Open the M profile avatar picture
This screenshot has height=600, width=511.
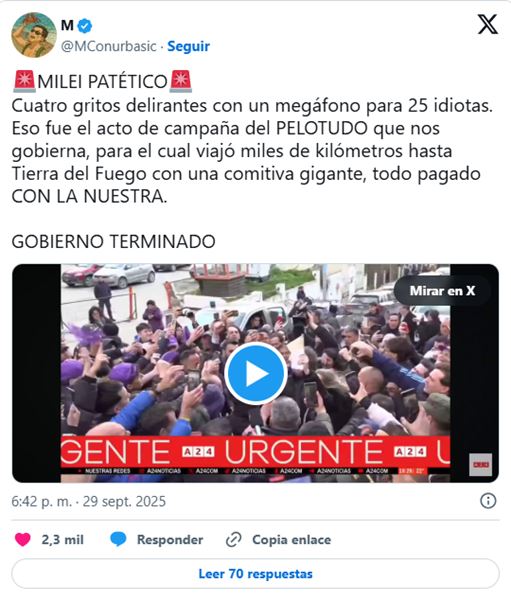(x=34, y=35)
